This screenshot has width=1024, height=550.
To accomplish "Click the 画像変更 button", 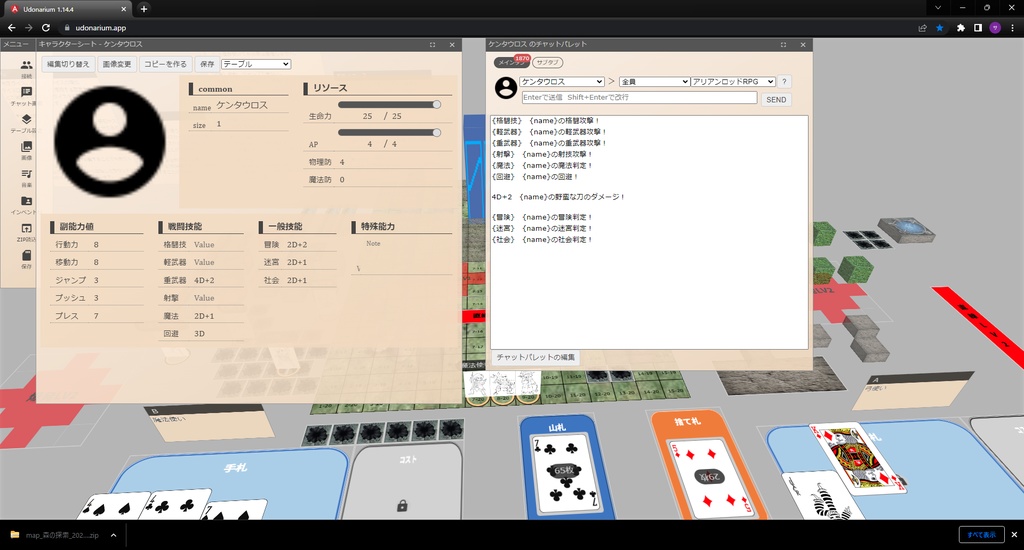I will (117, 64).
